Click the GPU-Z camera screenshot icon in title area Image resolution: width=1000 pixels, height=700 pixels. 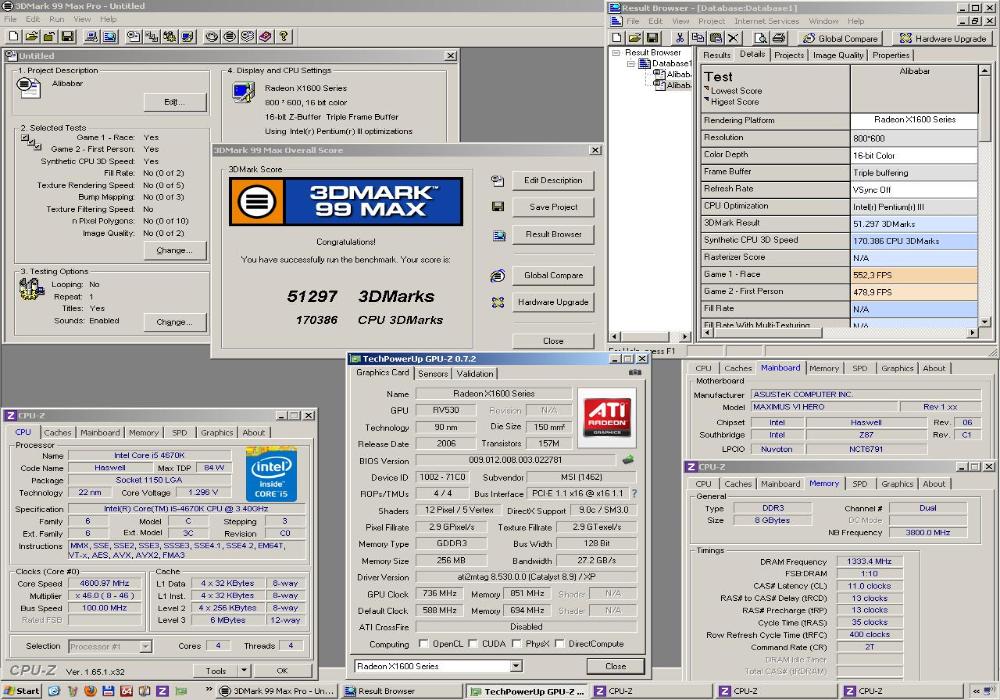(635, 372)
